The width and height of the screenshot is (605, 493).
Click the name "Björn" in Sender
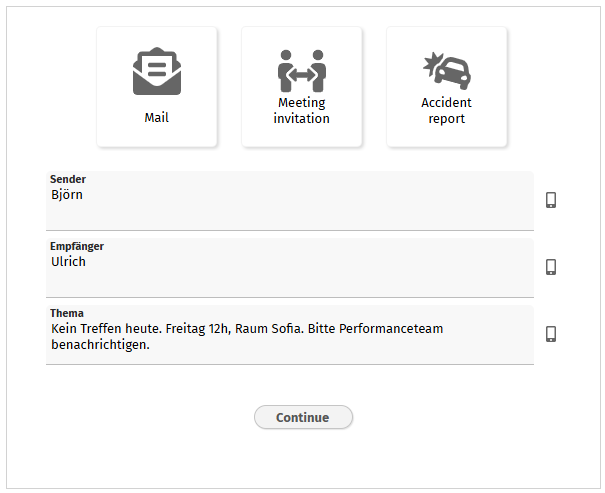[x=67, y=195]
